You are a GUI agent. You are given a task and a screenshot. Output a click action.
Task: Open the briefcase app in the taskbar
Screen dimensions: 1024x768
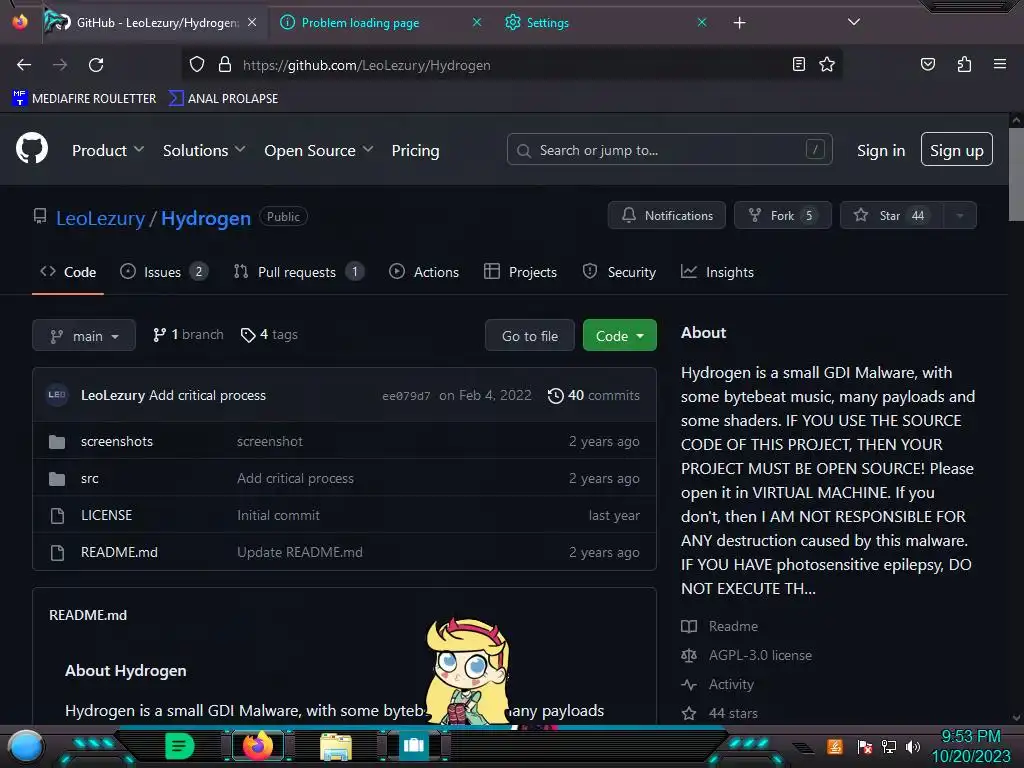pos(413,745)
